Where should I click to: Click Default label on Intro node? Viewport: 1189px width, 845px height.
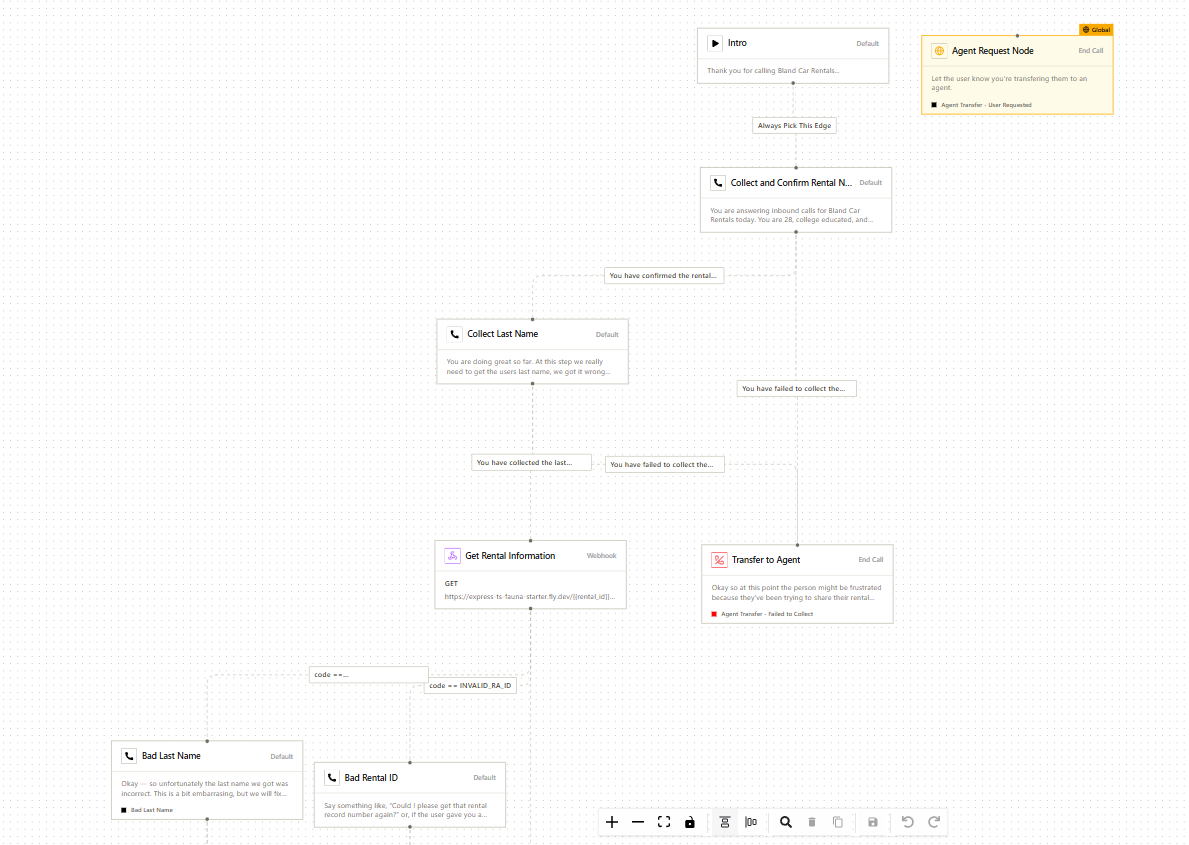click(867, 44)
